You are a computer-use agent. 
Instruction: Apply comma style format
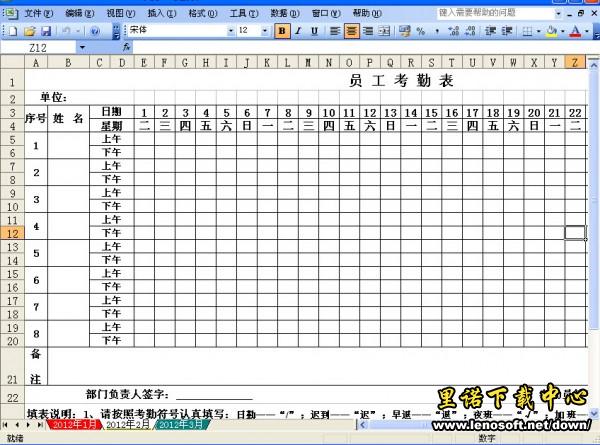pos(437,31)
